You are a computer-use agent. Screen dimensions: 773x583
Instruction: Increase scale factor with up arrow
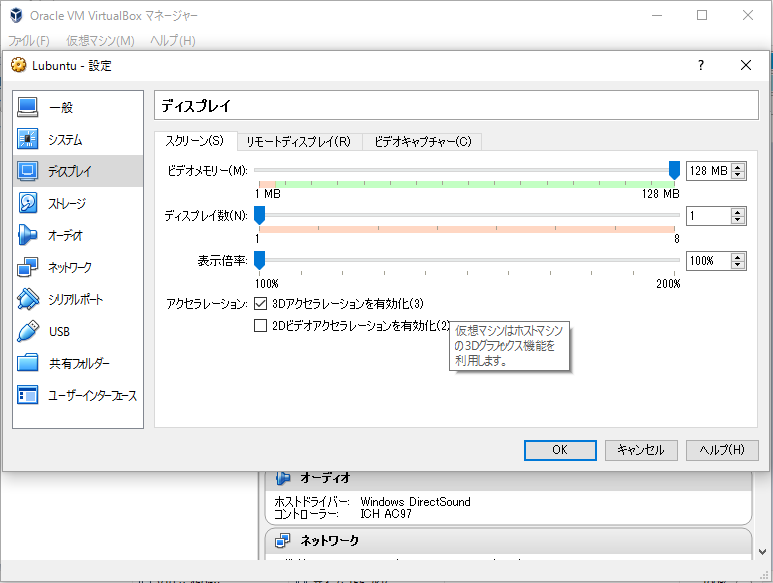click(x=738, y=257)
